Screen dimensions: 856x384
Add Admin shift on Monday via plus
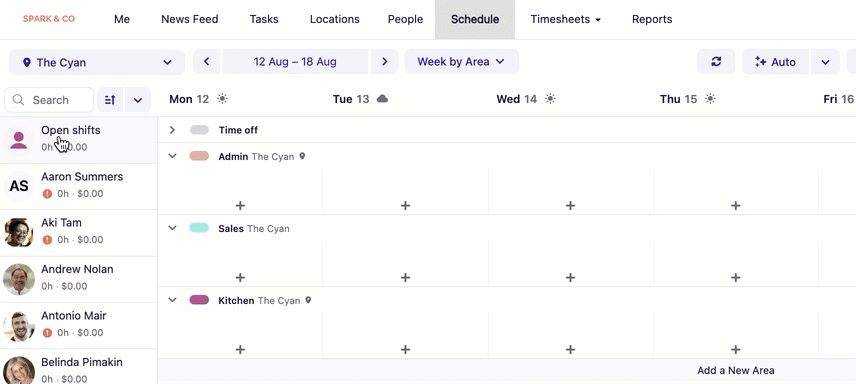240,205
